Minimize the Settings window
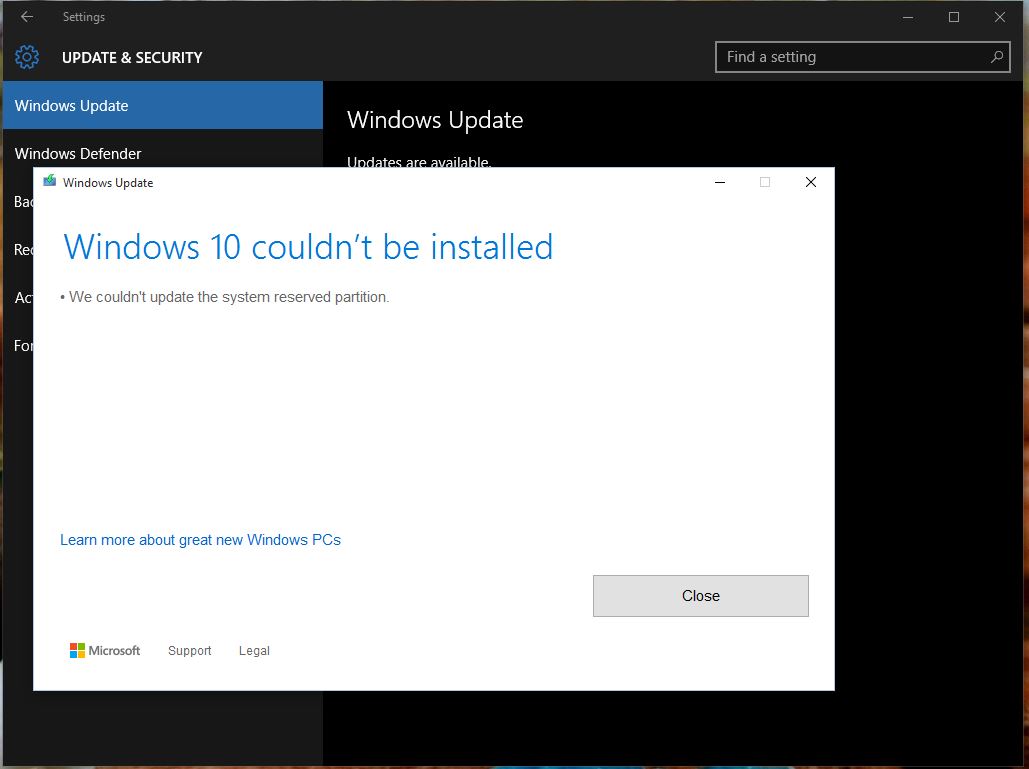Viewport: 1029px width, 769px height. 908,18
